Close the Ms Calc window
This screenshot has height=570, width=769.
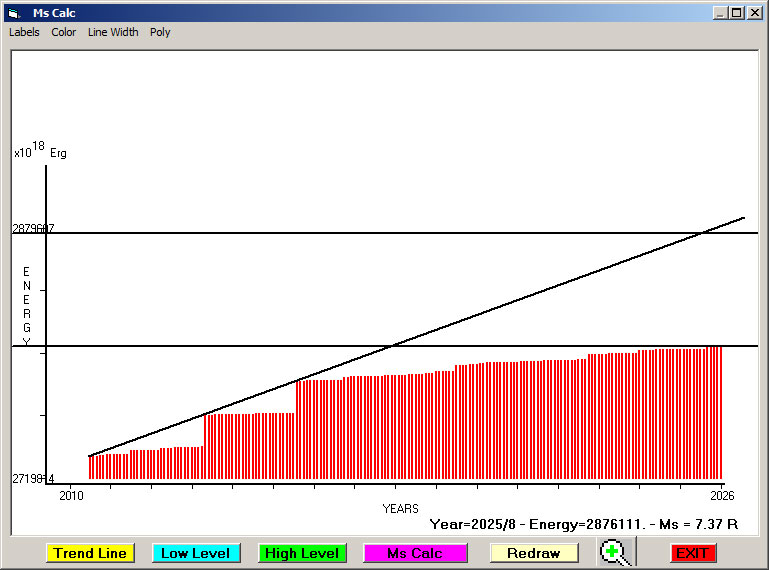[x=754, y=13]
